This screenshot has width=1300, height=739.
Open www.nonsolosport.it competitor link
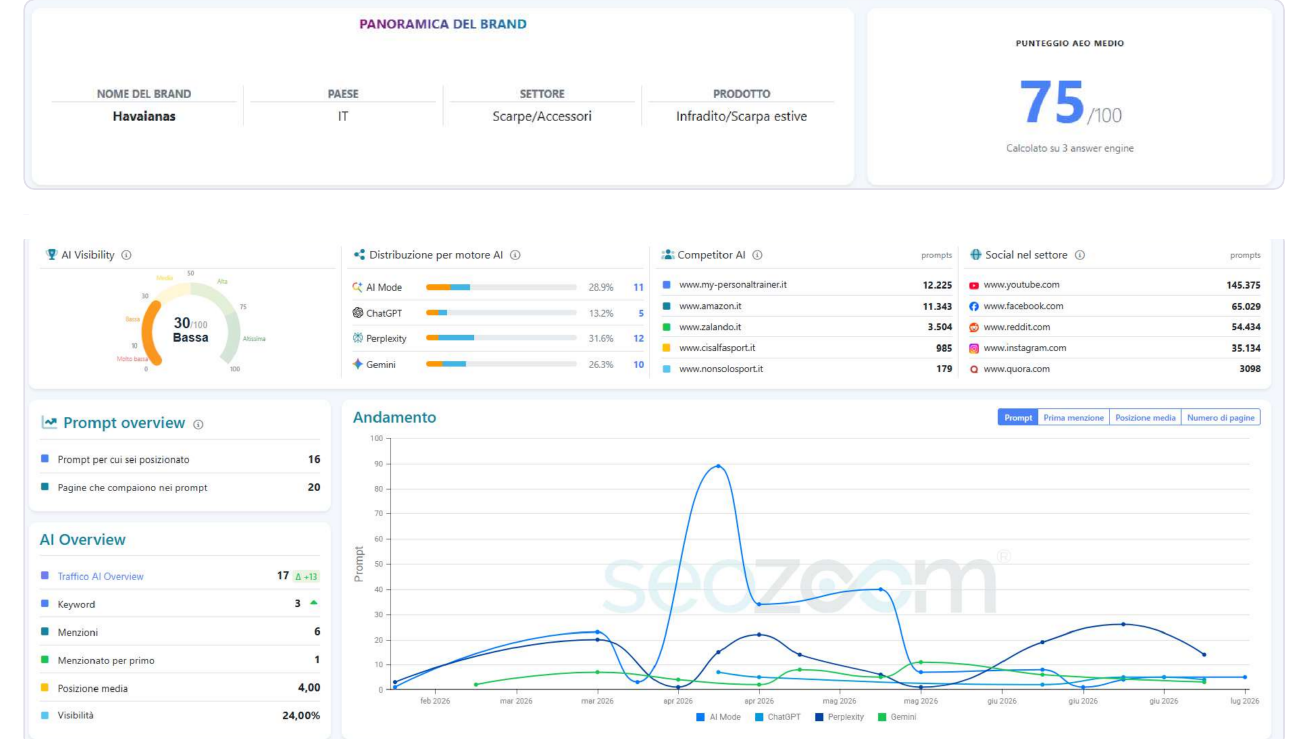pyautogui.click(x=721, y=369)
